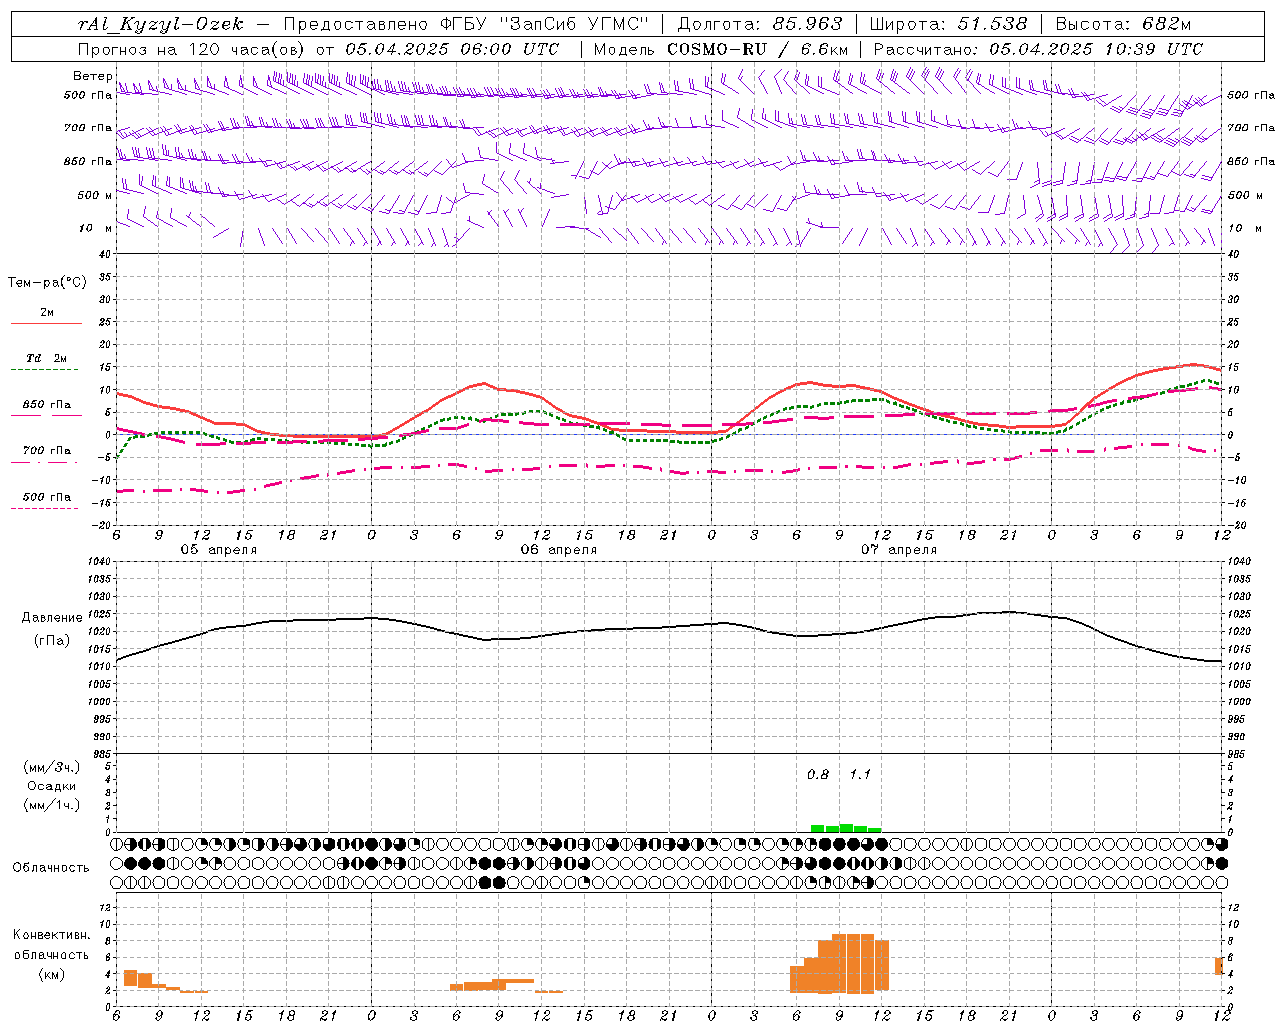Click the Долгота: 85.963 value
The image size is (1280, 1024).
click(760, 25)
